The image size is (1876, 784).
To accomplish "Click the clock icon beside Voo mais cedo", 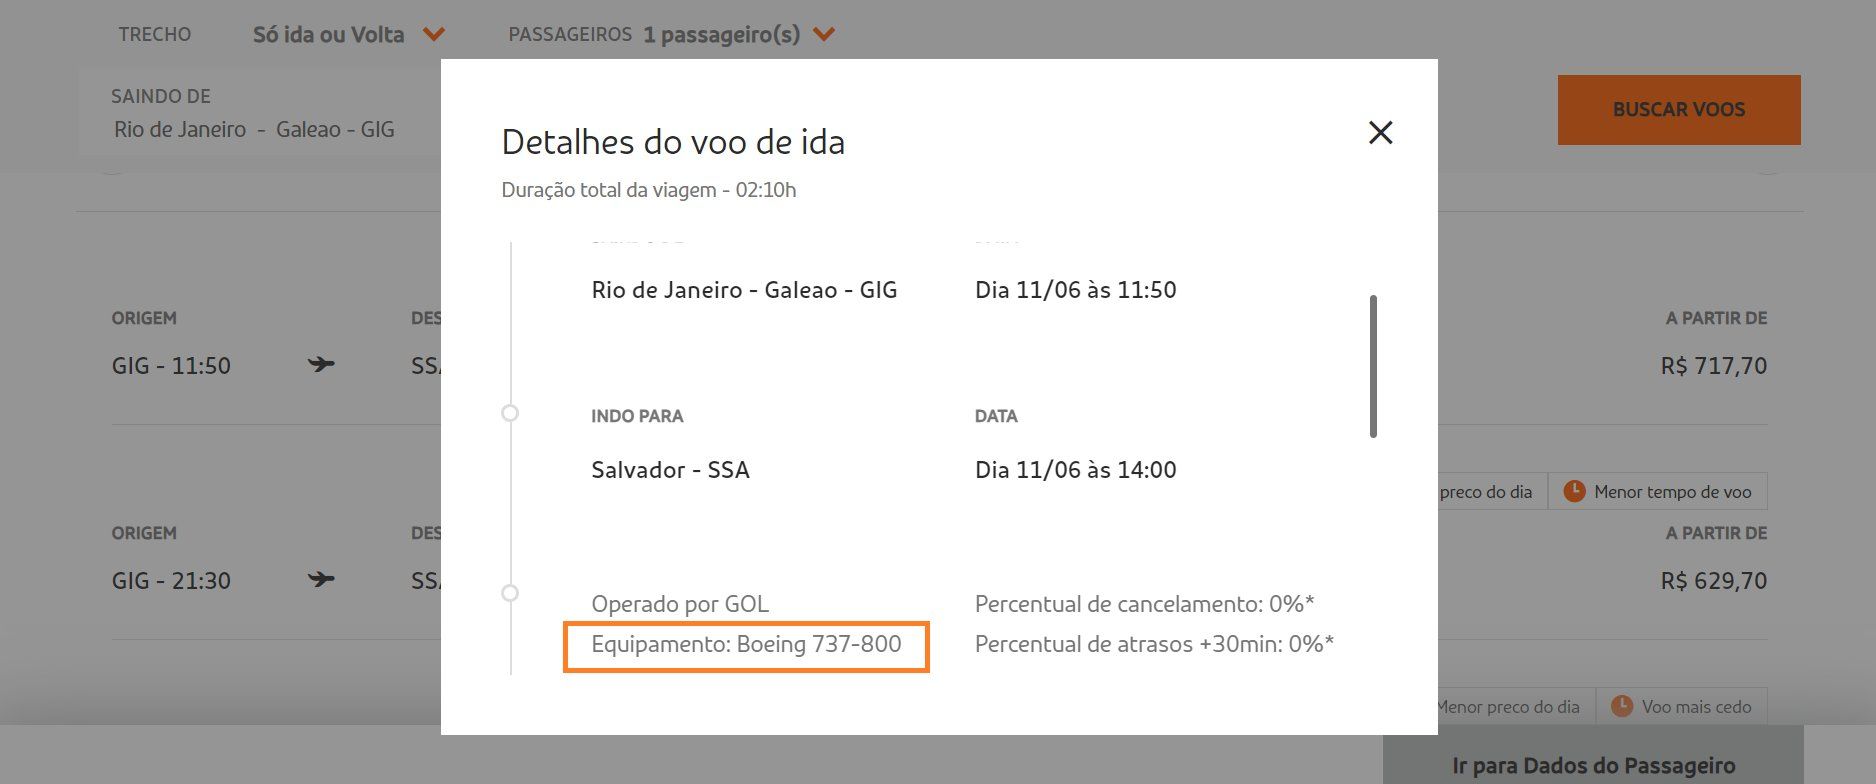I will pos(1621,706).
